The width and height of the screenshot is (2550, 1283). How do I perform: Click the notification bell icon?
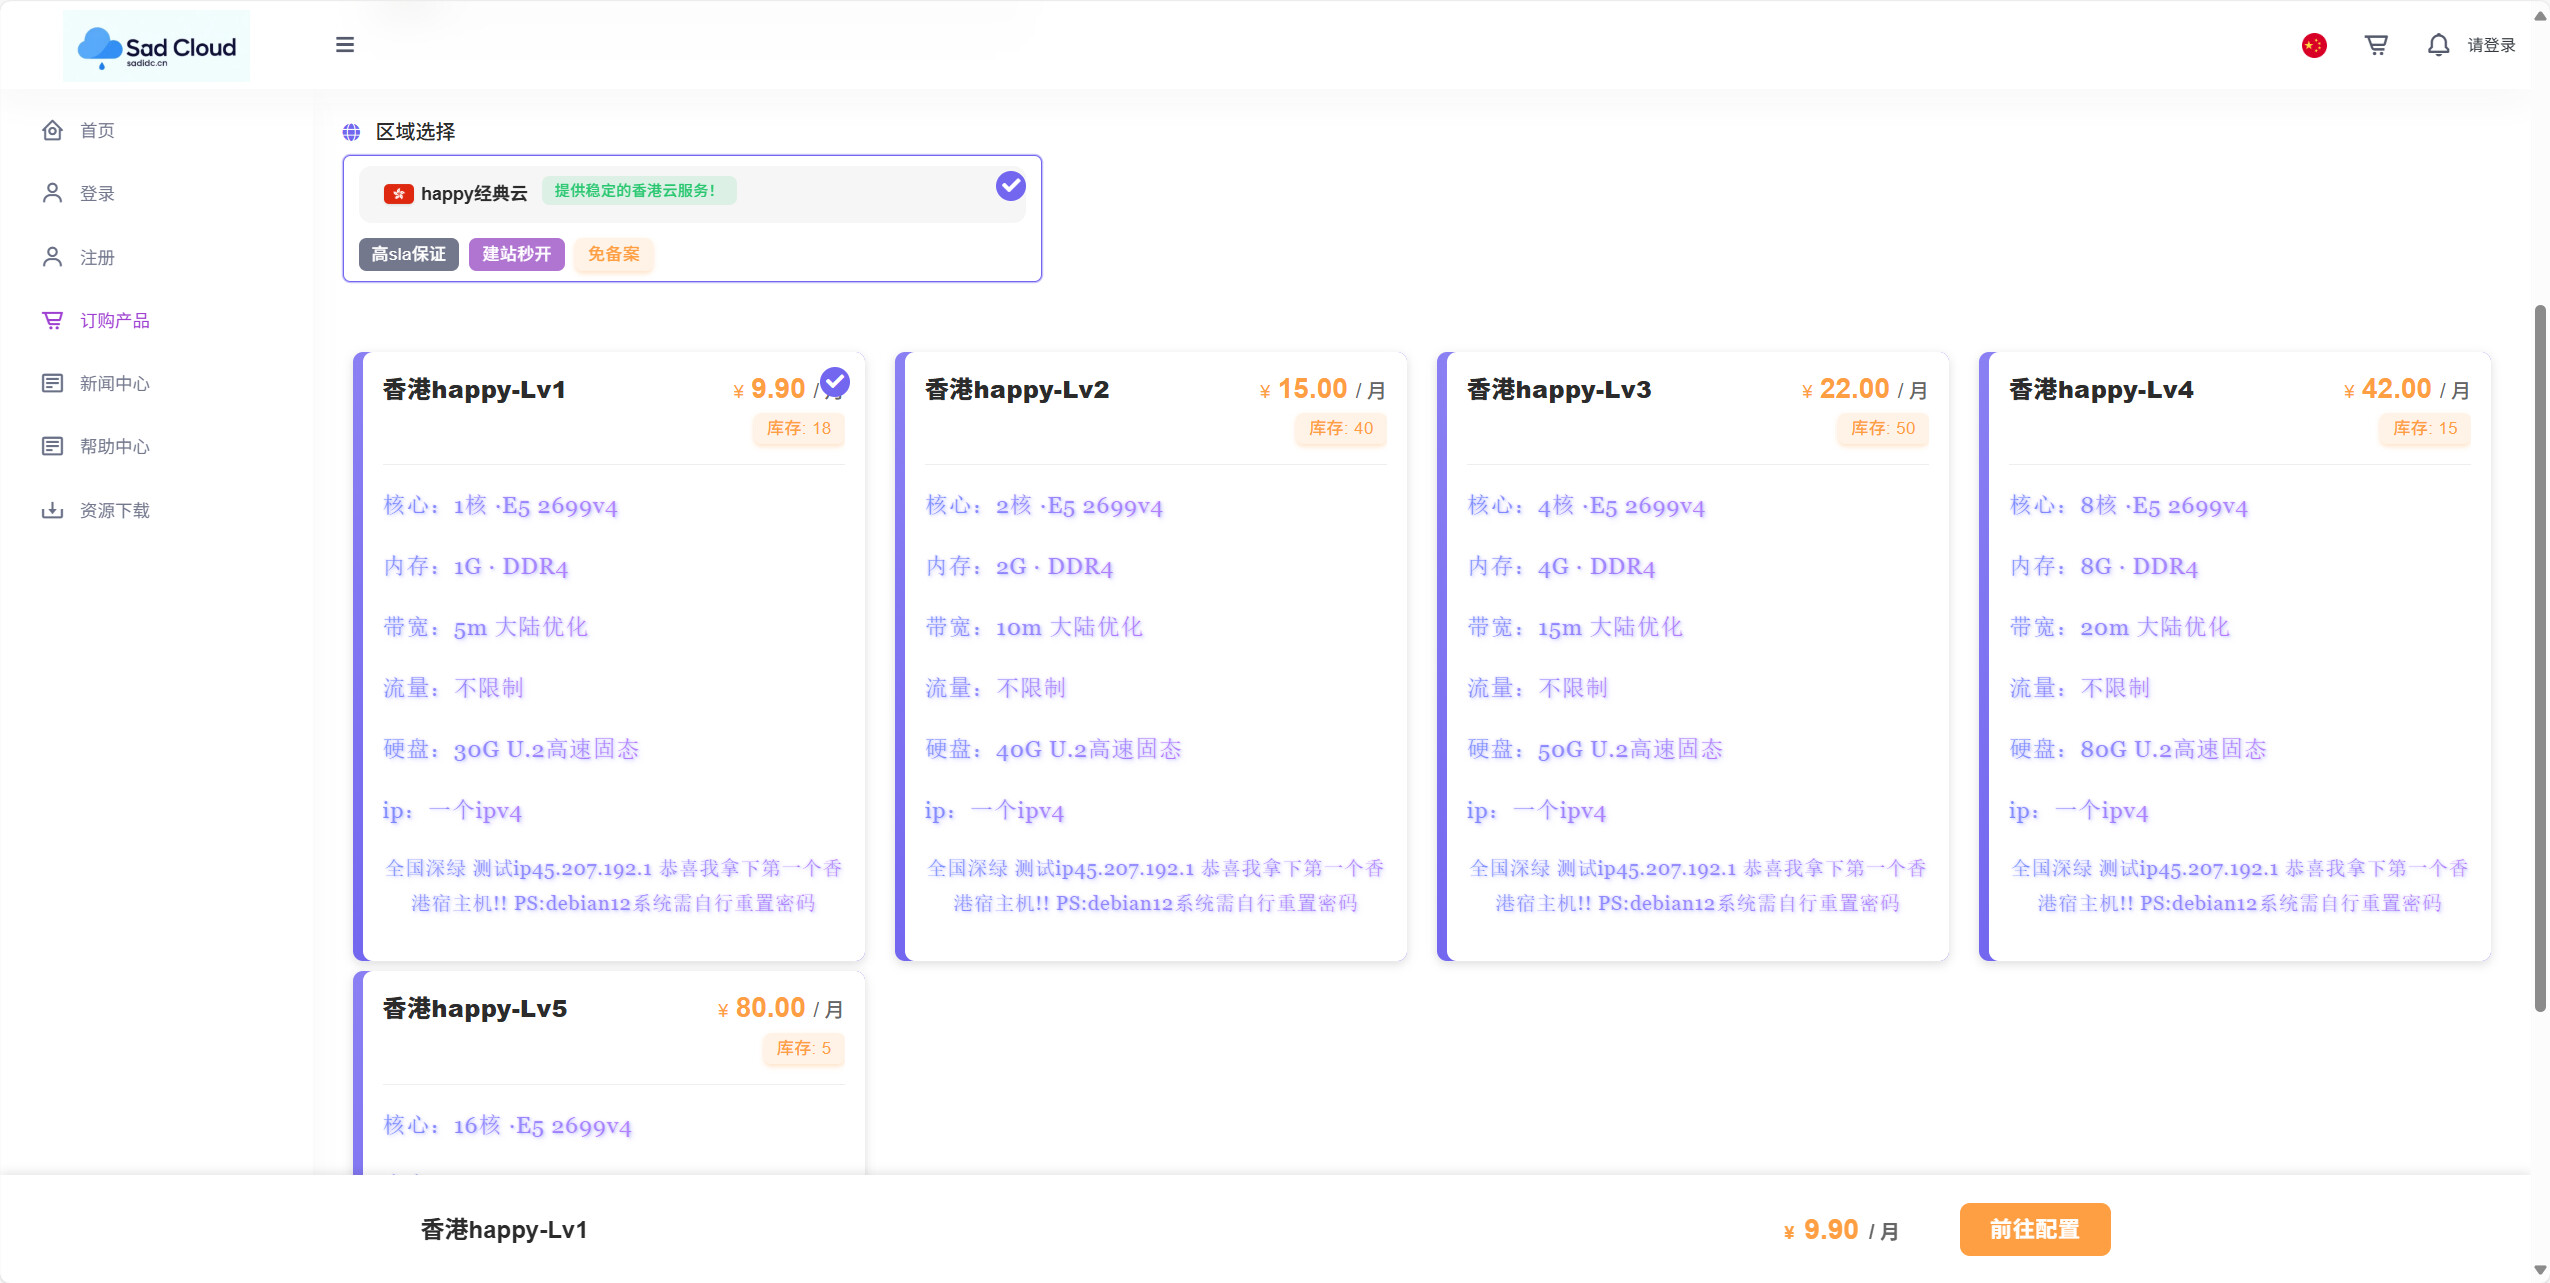click(2438, 45)
